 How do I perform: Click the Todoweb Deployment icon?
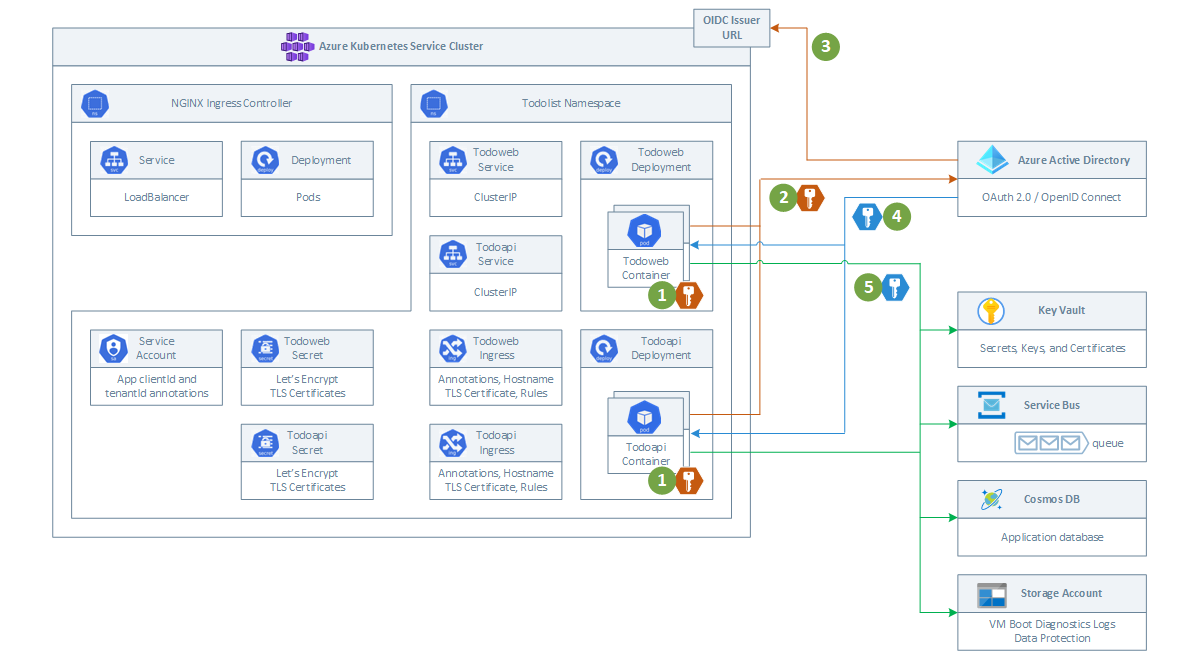click(603, 160)
